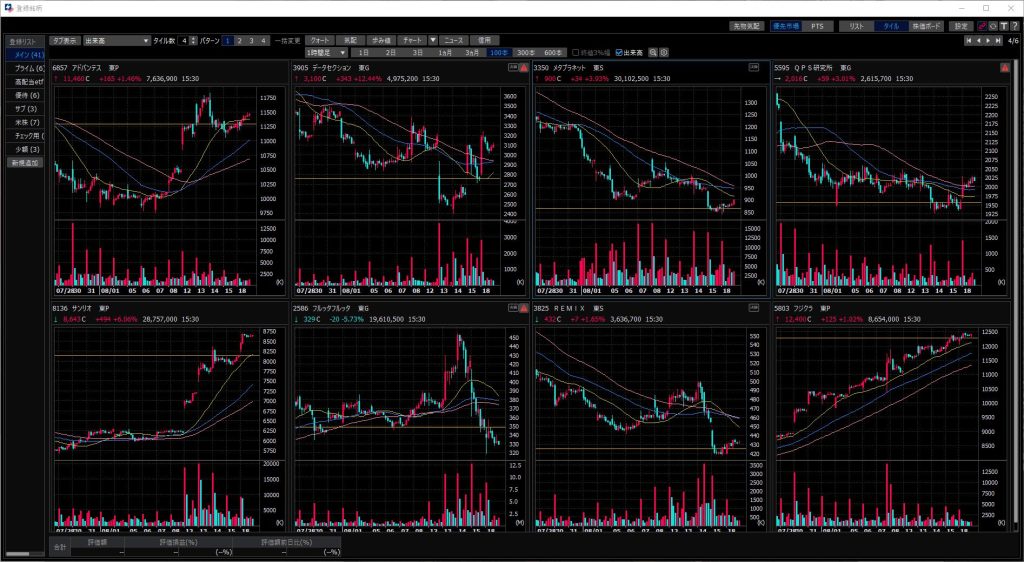Click the 新規追加 button in sidebar
The width and height of the screenshot is (1024, 562).
23,162
